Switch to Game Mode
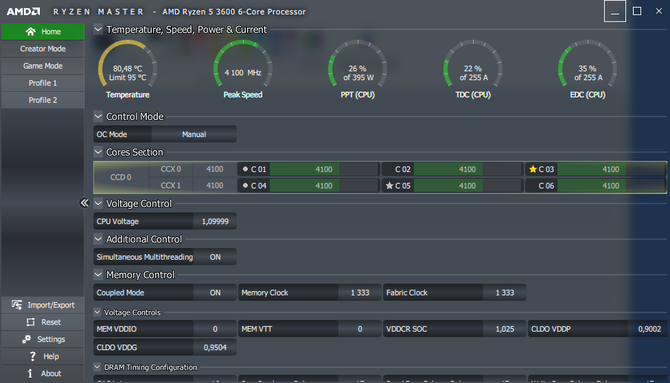The image size is (670, 383). 43,66
